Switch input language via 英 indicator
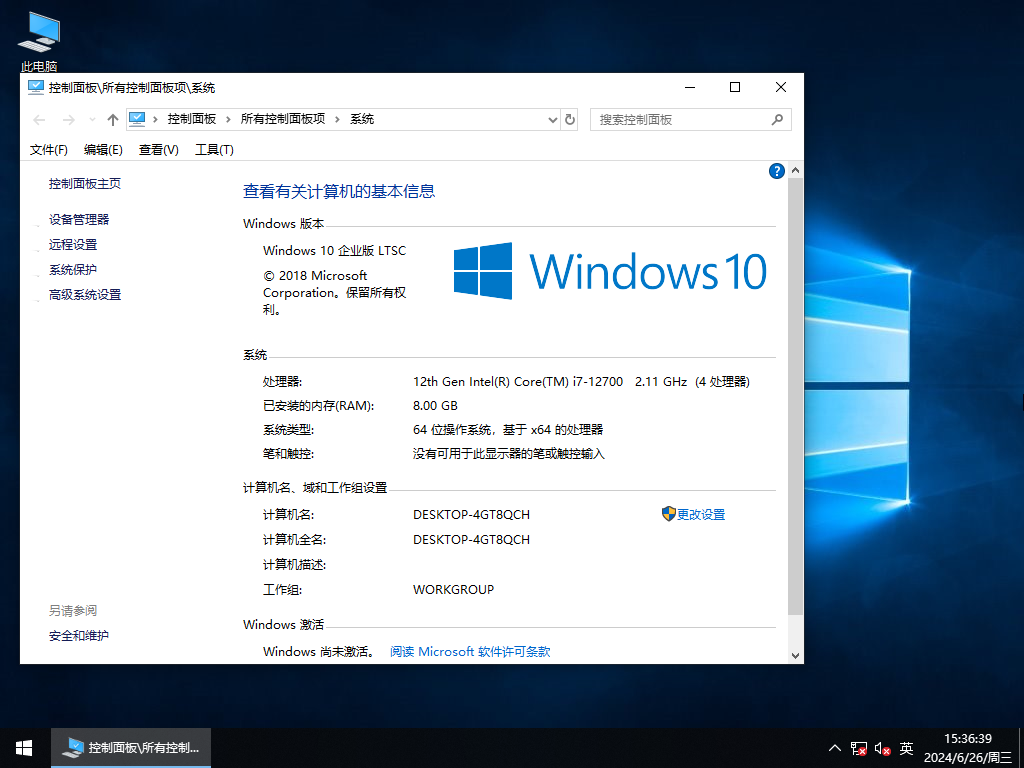 click(x=906, y=747)
